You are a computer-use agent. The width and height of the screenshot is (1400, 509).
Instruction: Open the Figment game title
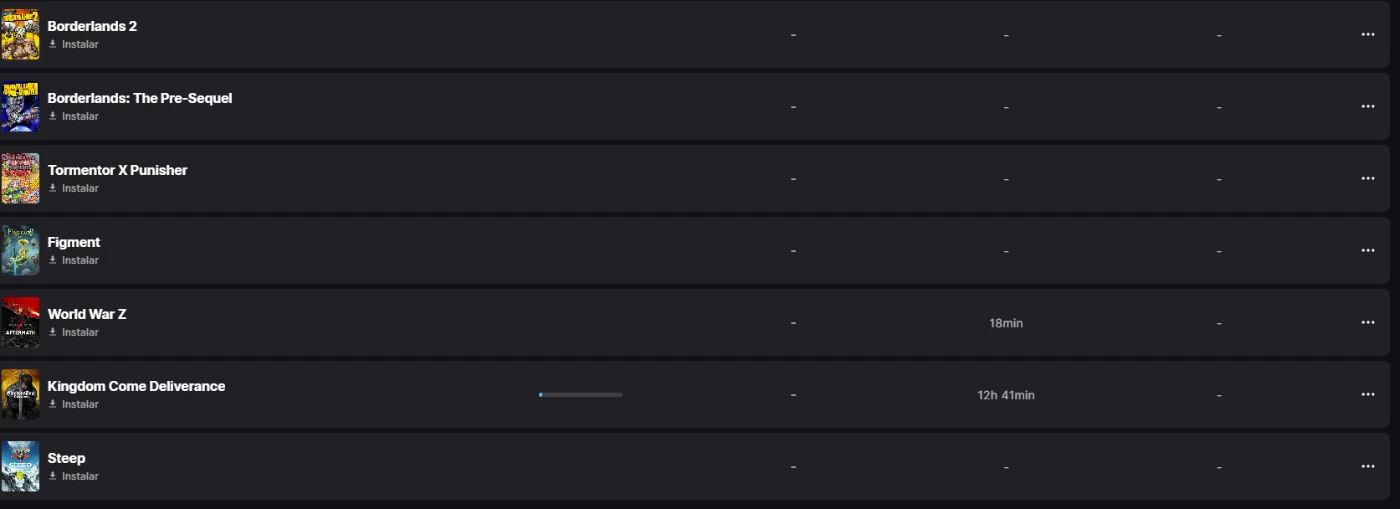pyautogui.click(x=74, y=242)
